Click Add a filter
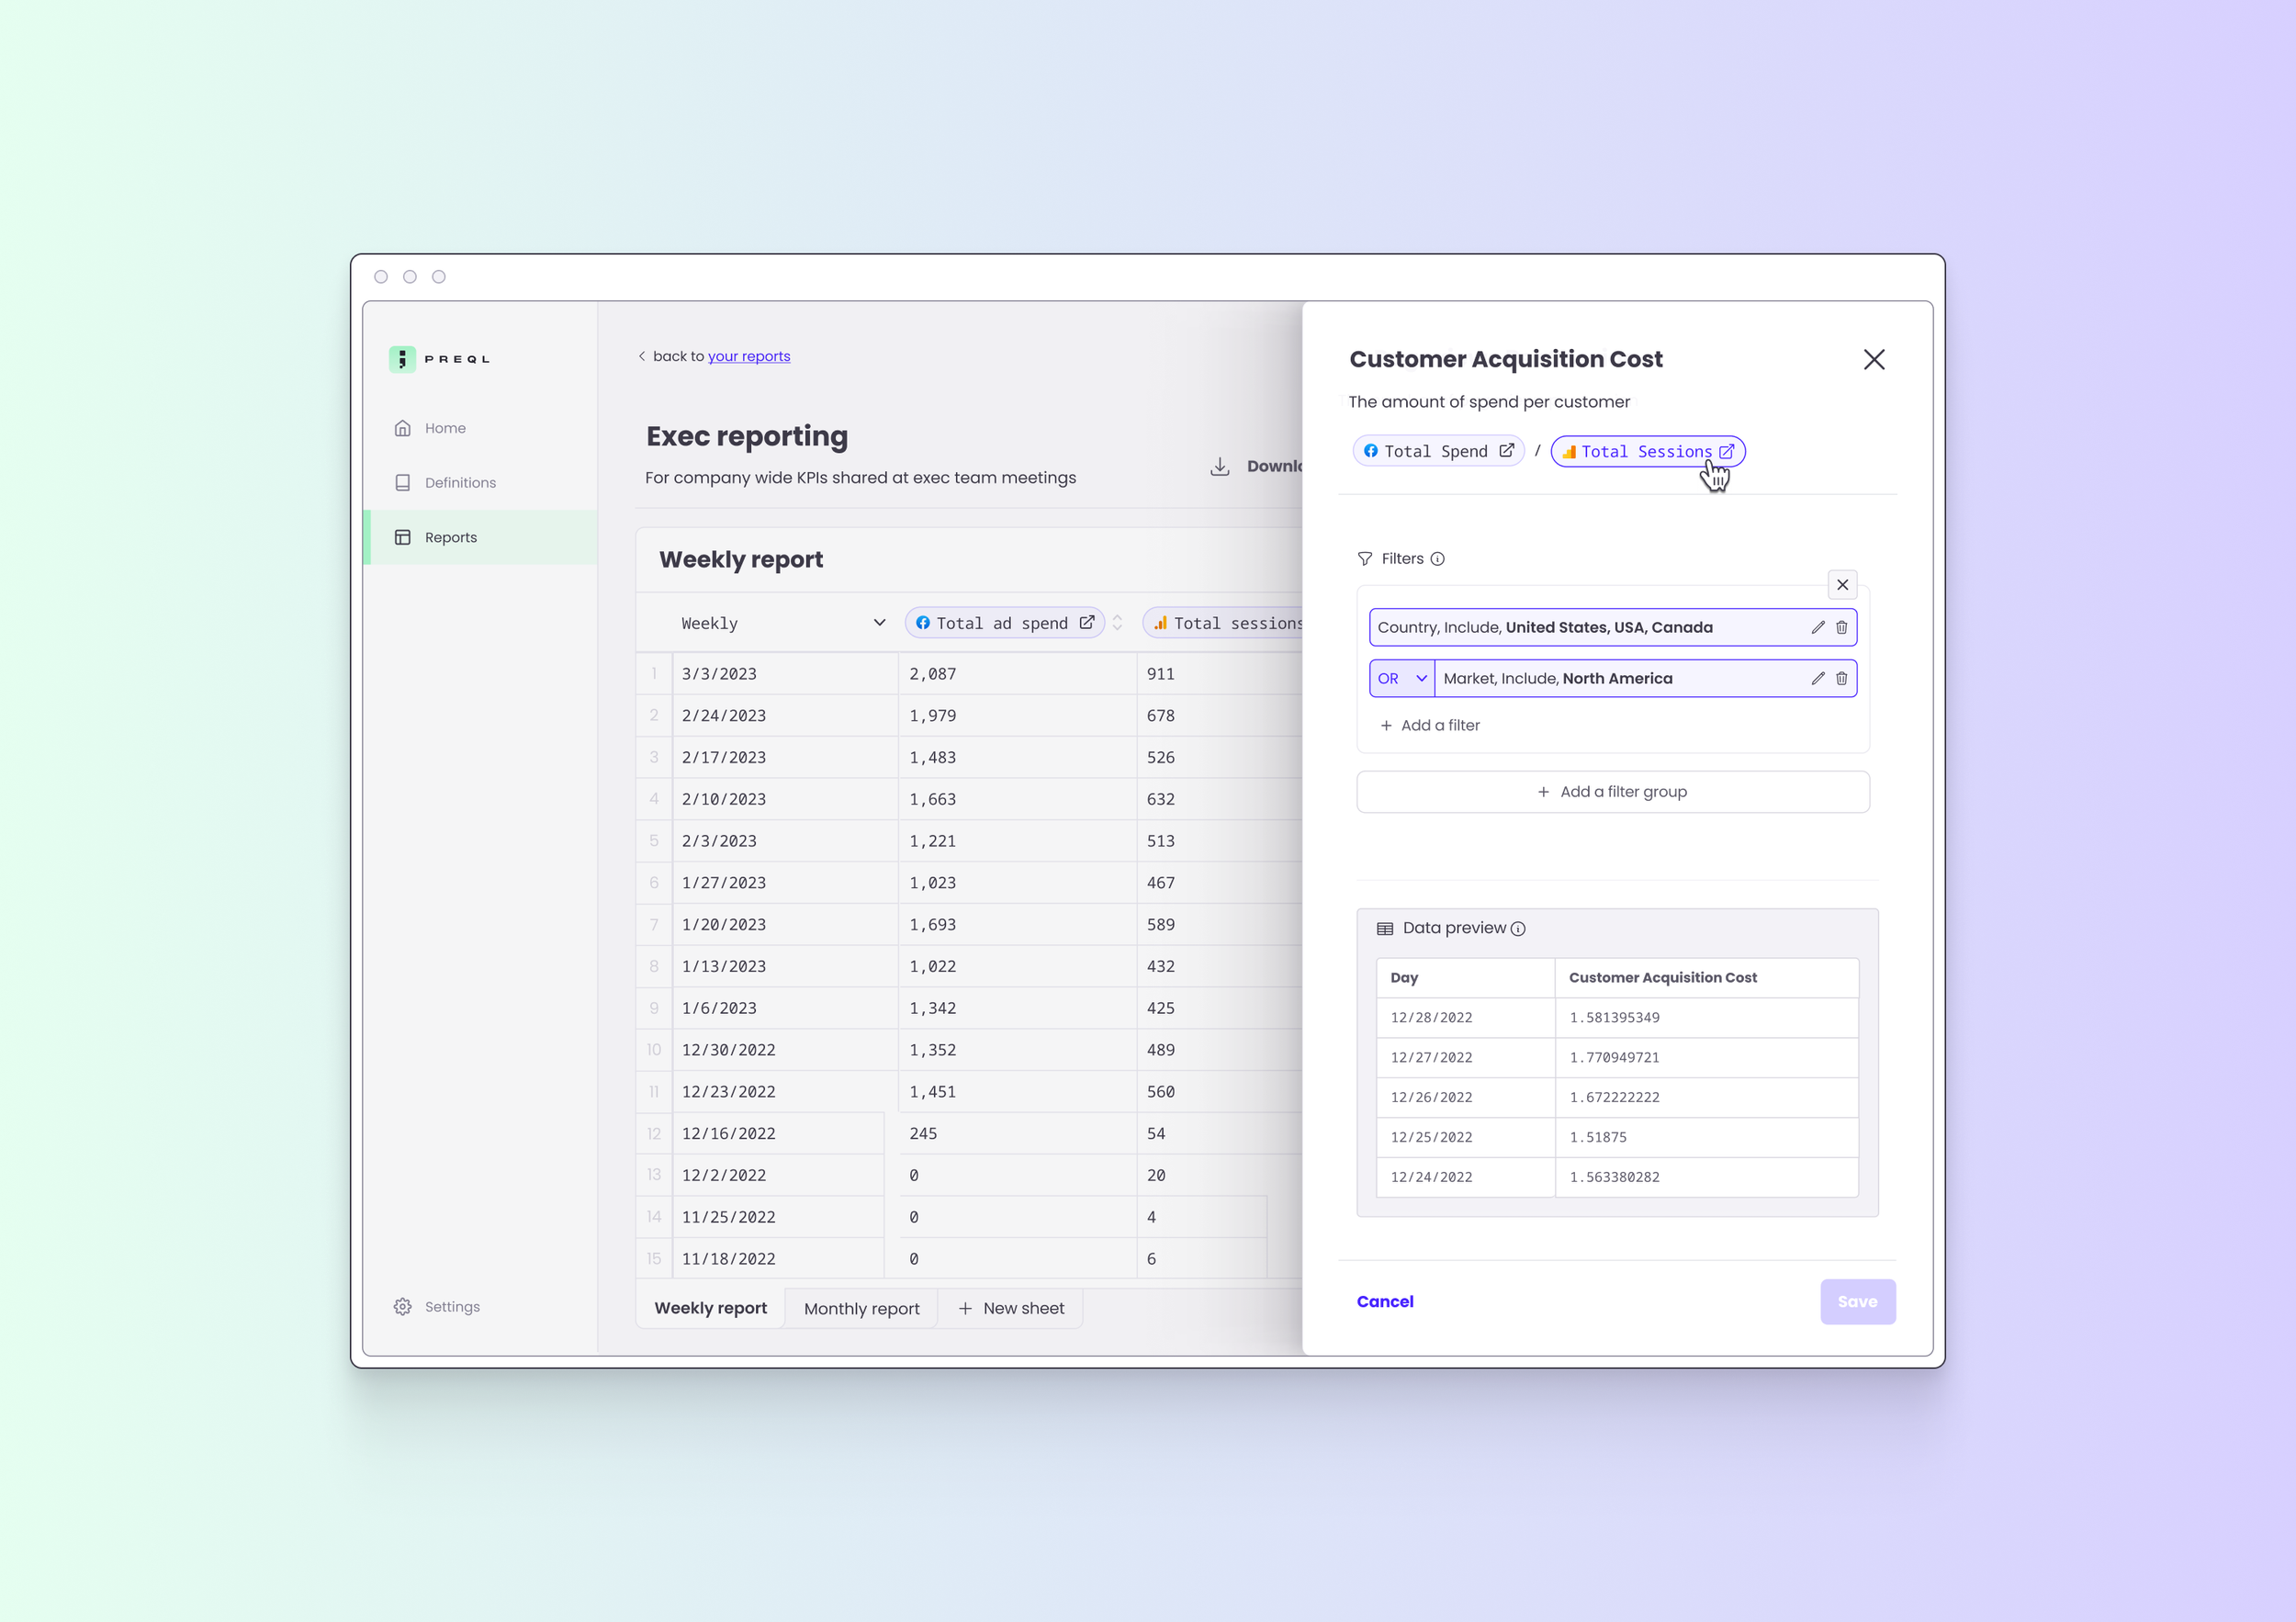Screen dimensions: 2296x1622 coord(1430,725)
